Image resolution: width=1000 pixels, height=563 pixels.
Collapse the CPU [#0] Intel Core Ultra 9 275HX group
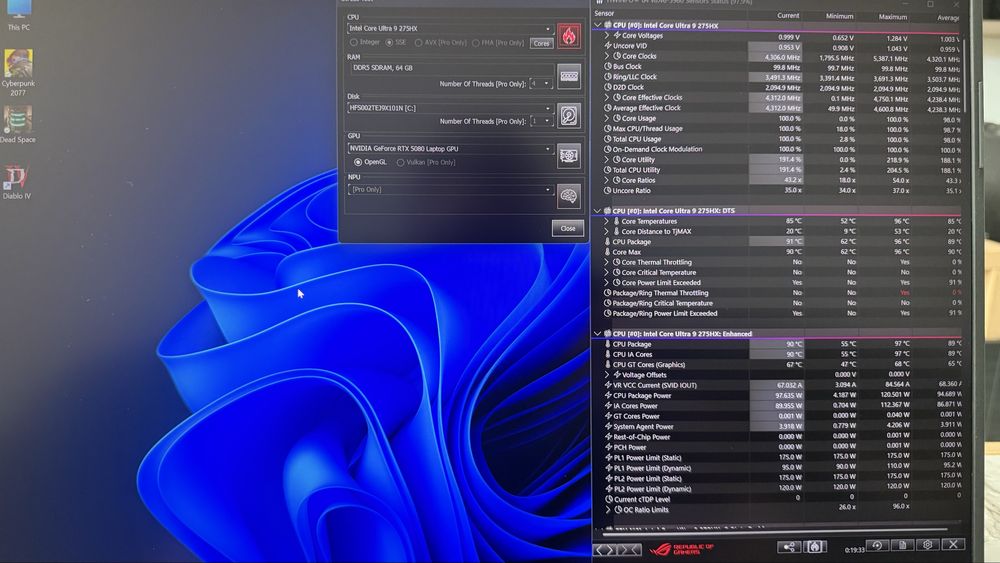(598, 26)
